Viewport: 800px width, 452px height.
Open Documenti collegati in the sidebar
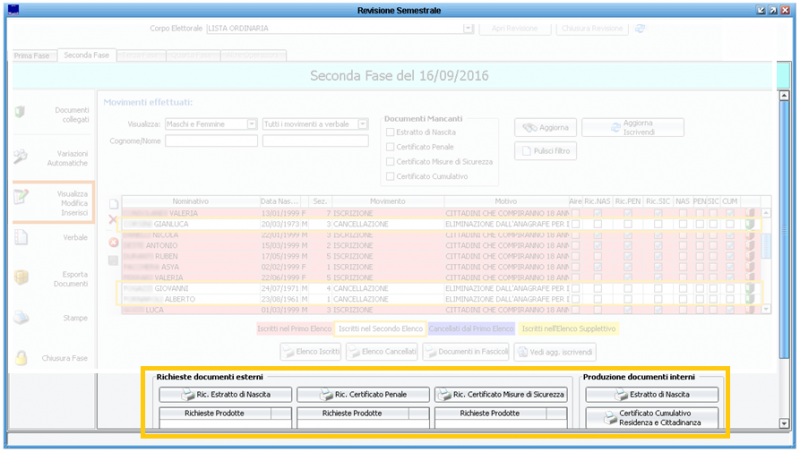pos(50,114)
